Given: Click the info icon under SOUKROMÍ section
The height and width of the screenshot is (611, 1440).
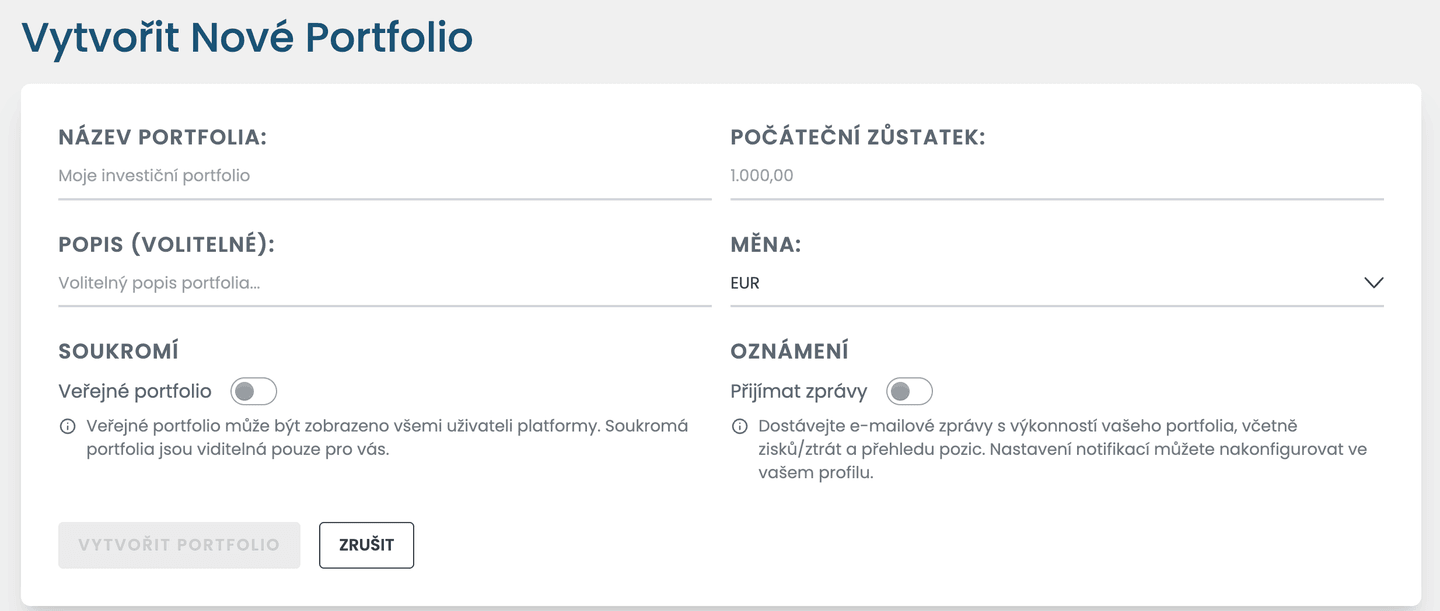Looking at the screenshot, I should point(66,425).
